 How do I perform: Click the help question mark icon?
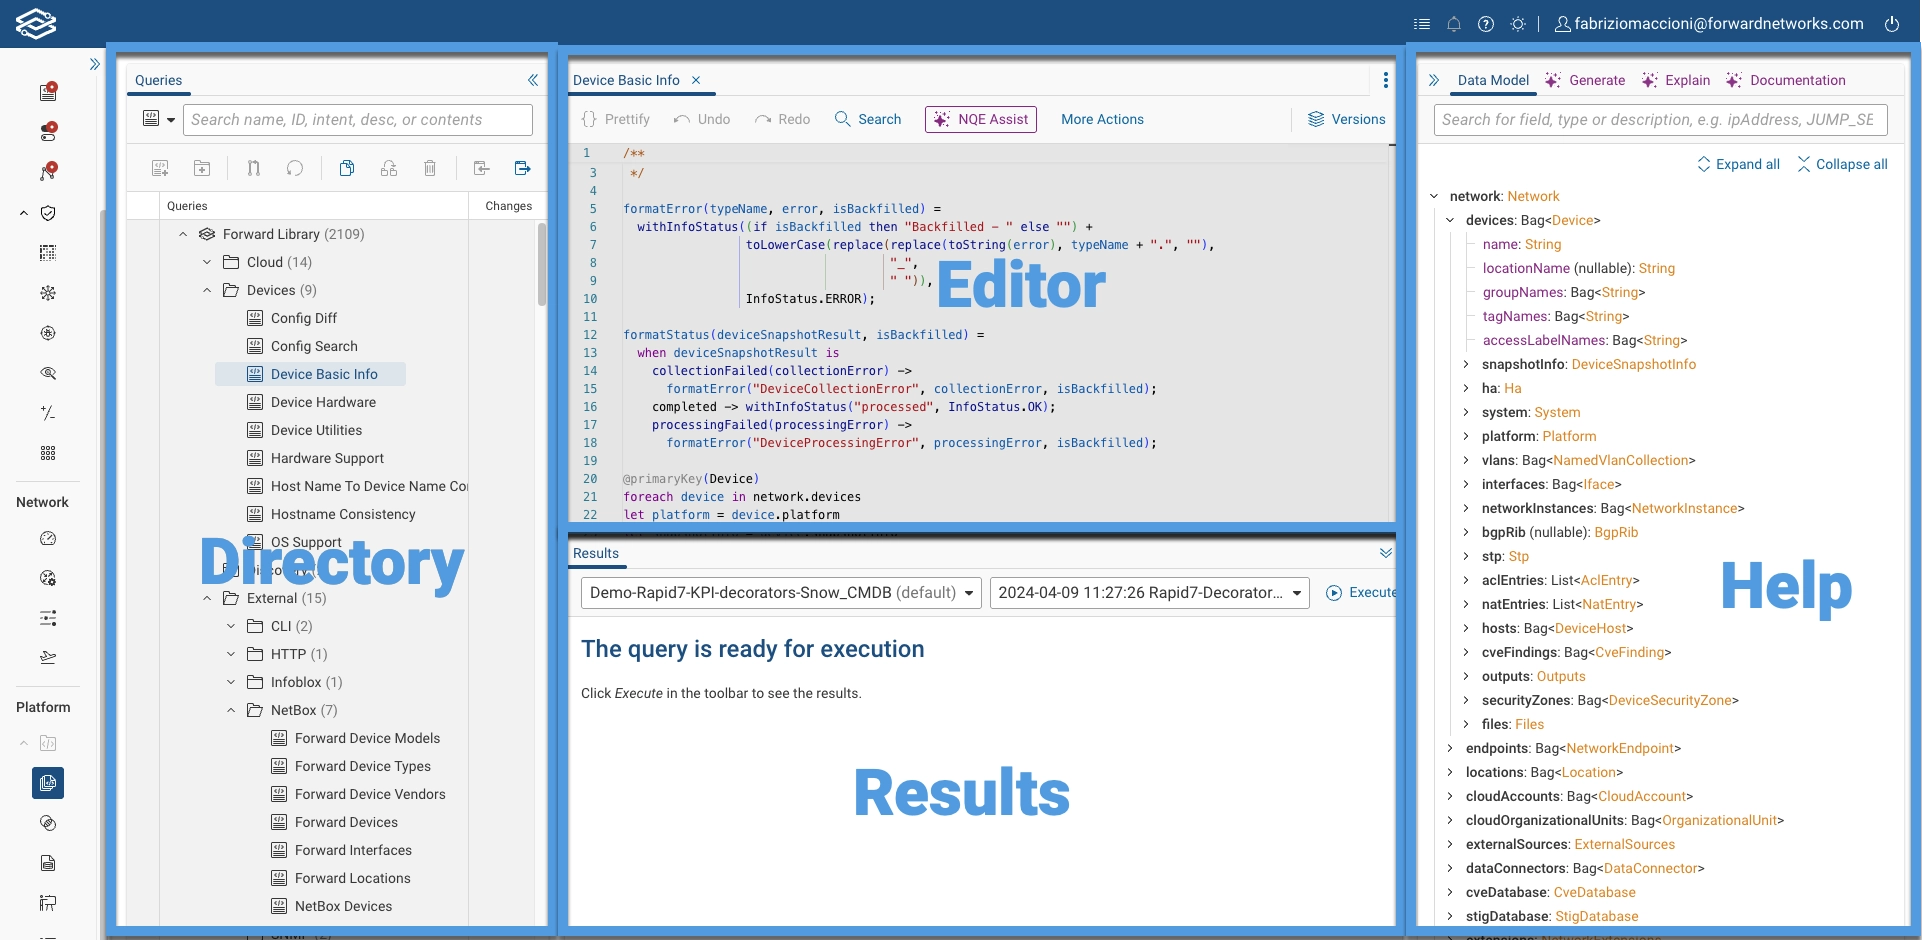pos(1485,24)
